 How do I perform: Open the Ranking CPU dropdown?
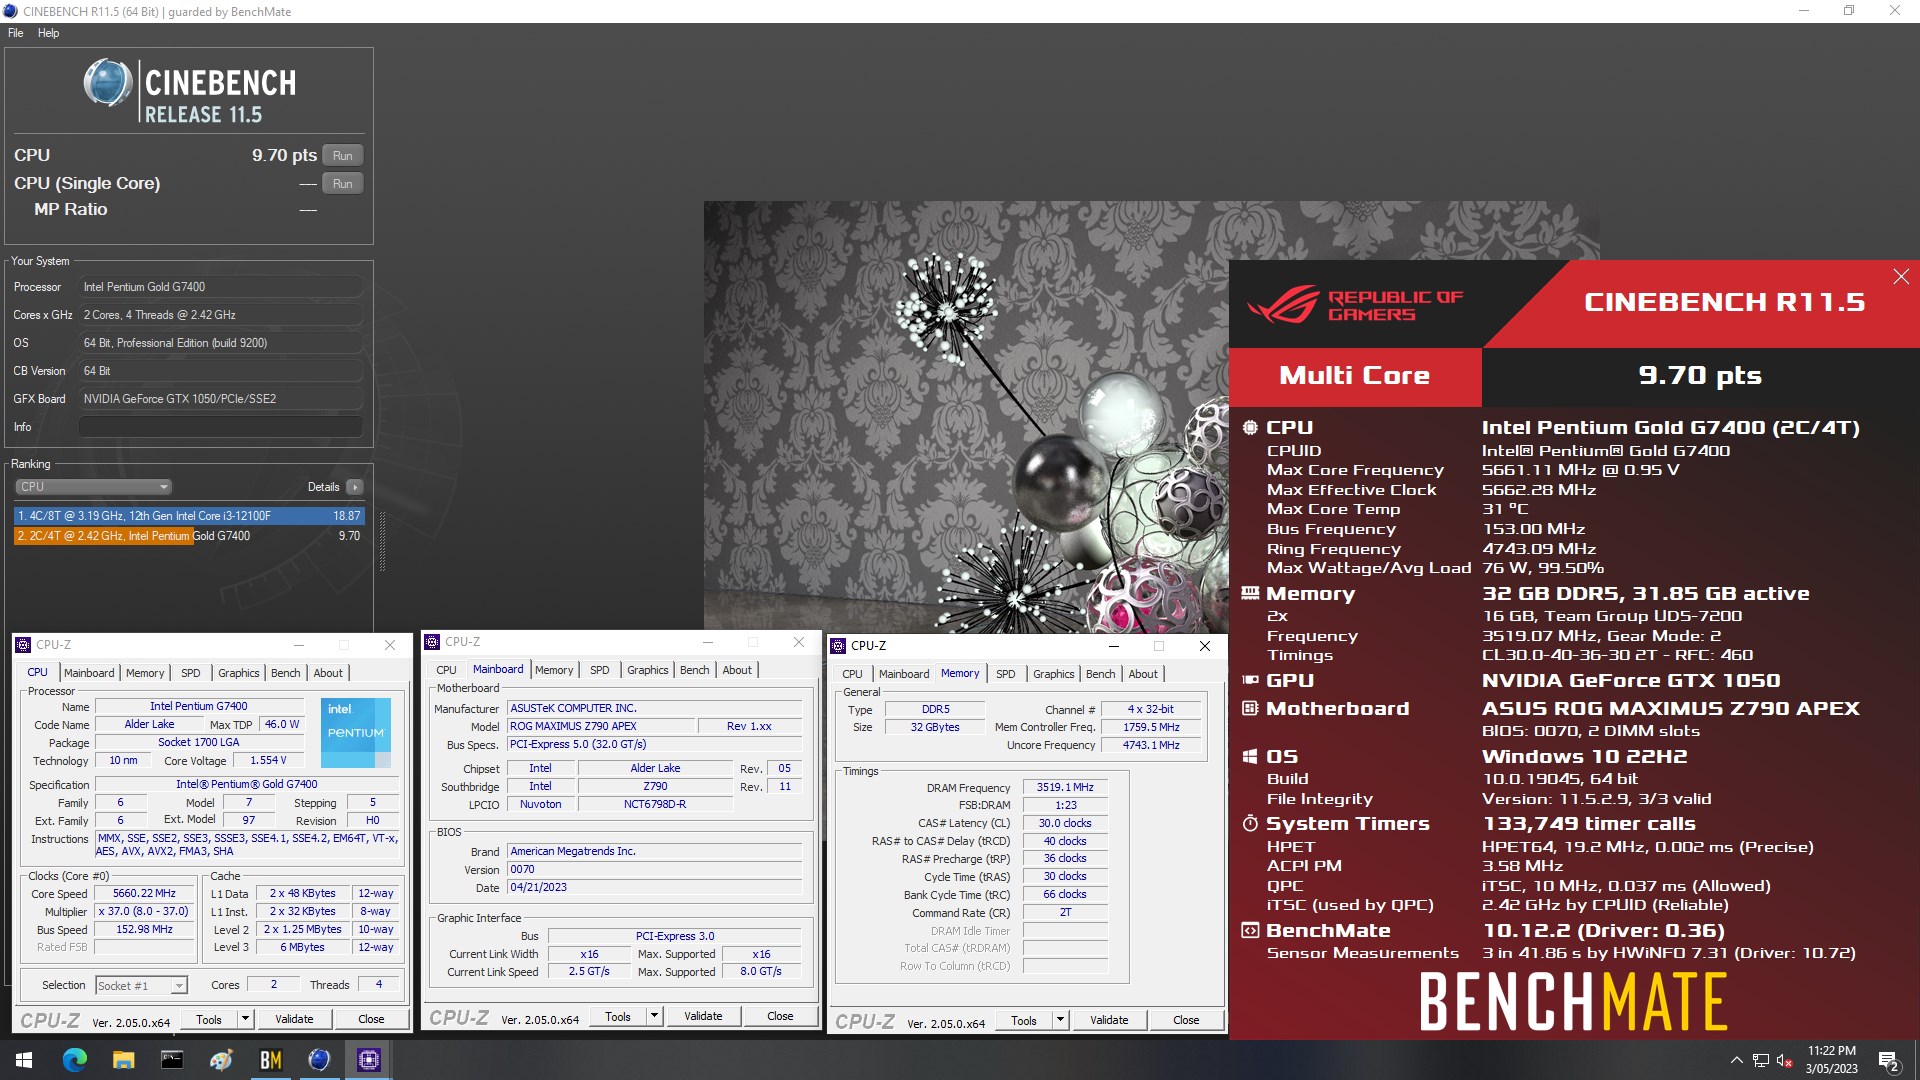94,487
